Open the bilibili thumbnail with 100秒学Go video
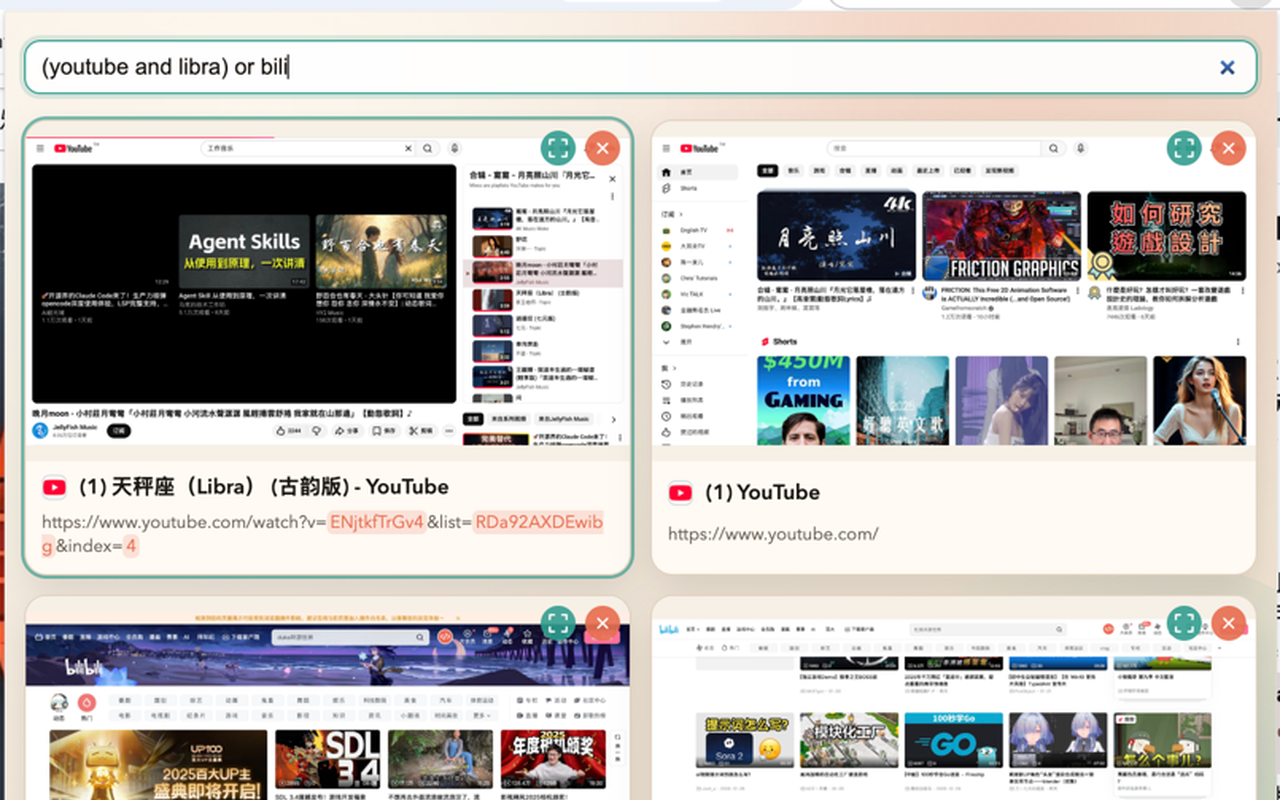This screenshot has height=800, width=1280. (954, 708)
